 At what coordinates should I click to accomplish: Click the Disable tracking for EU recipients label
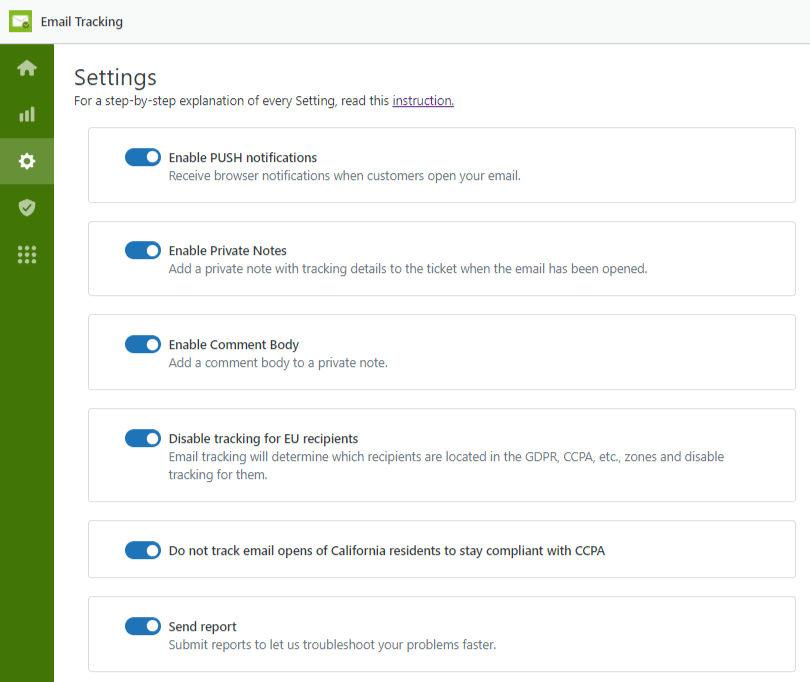click(263, 439)
